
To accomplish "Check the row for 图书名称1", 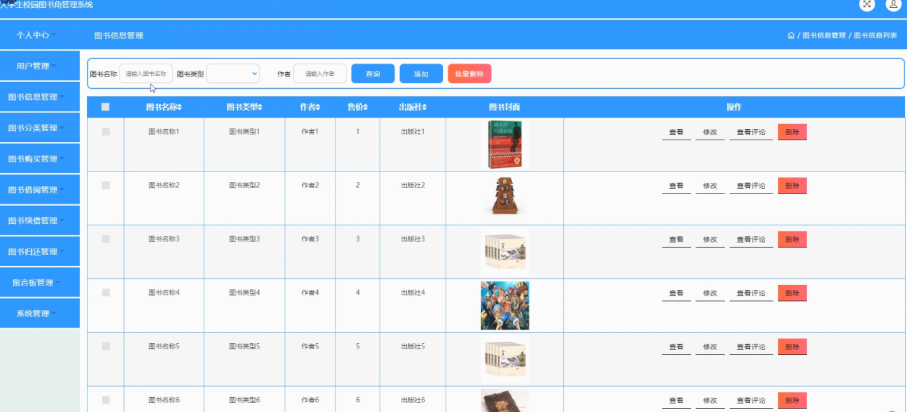I will pyautogui.click(x=106, y=132).
